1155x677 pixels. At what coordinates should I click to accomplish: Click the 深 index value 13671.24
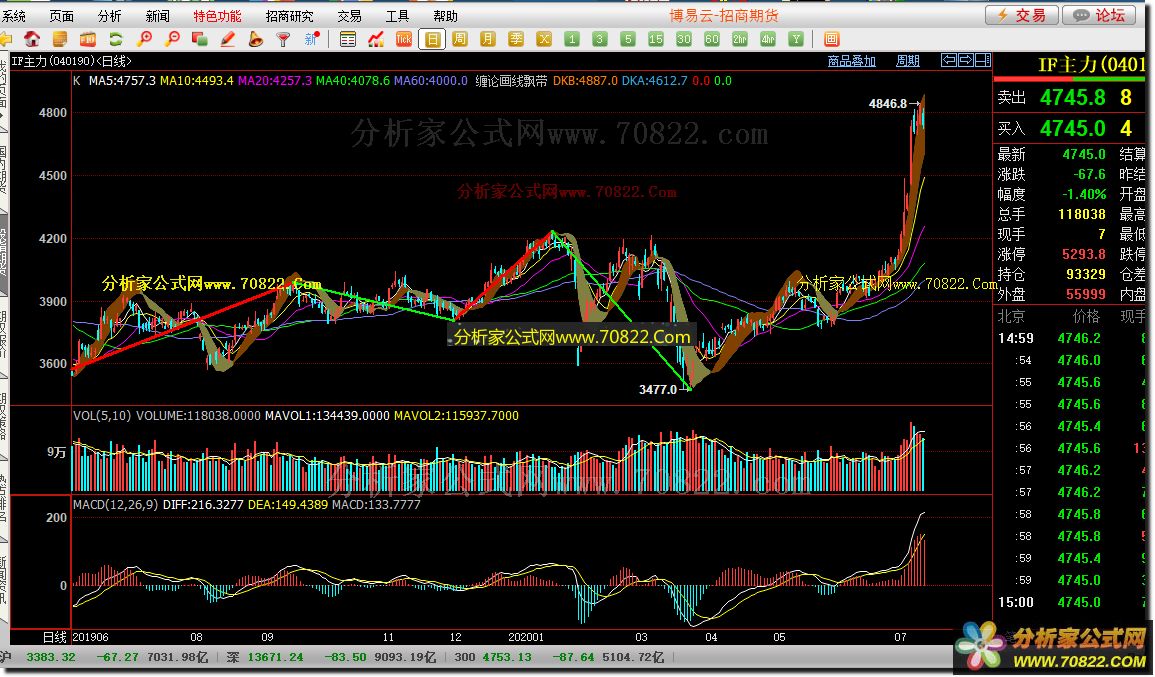point(276,657)
